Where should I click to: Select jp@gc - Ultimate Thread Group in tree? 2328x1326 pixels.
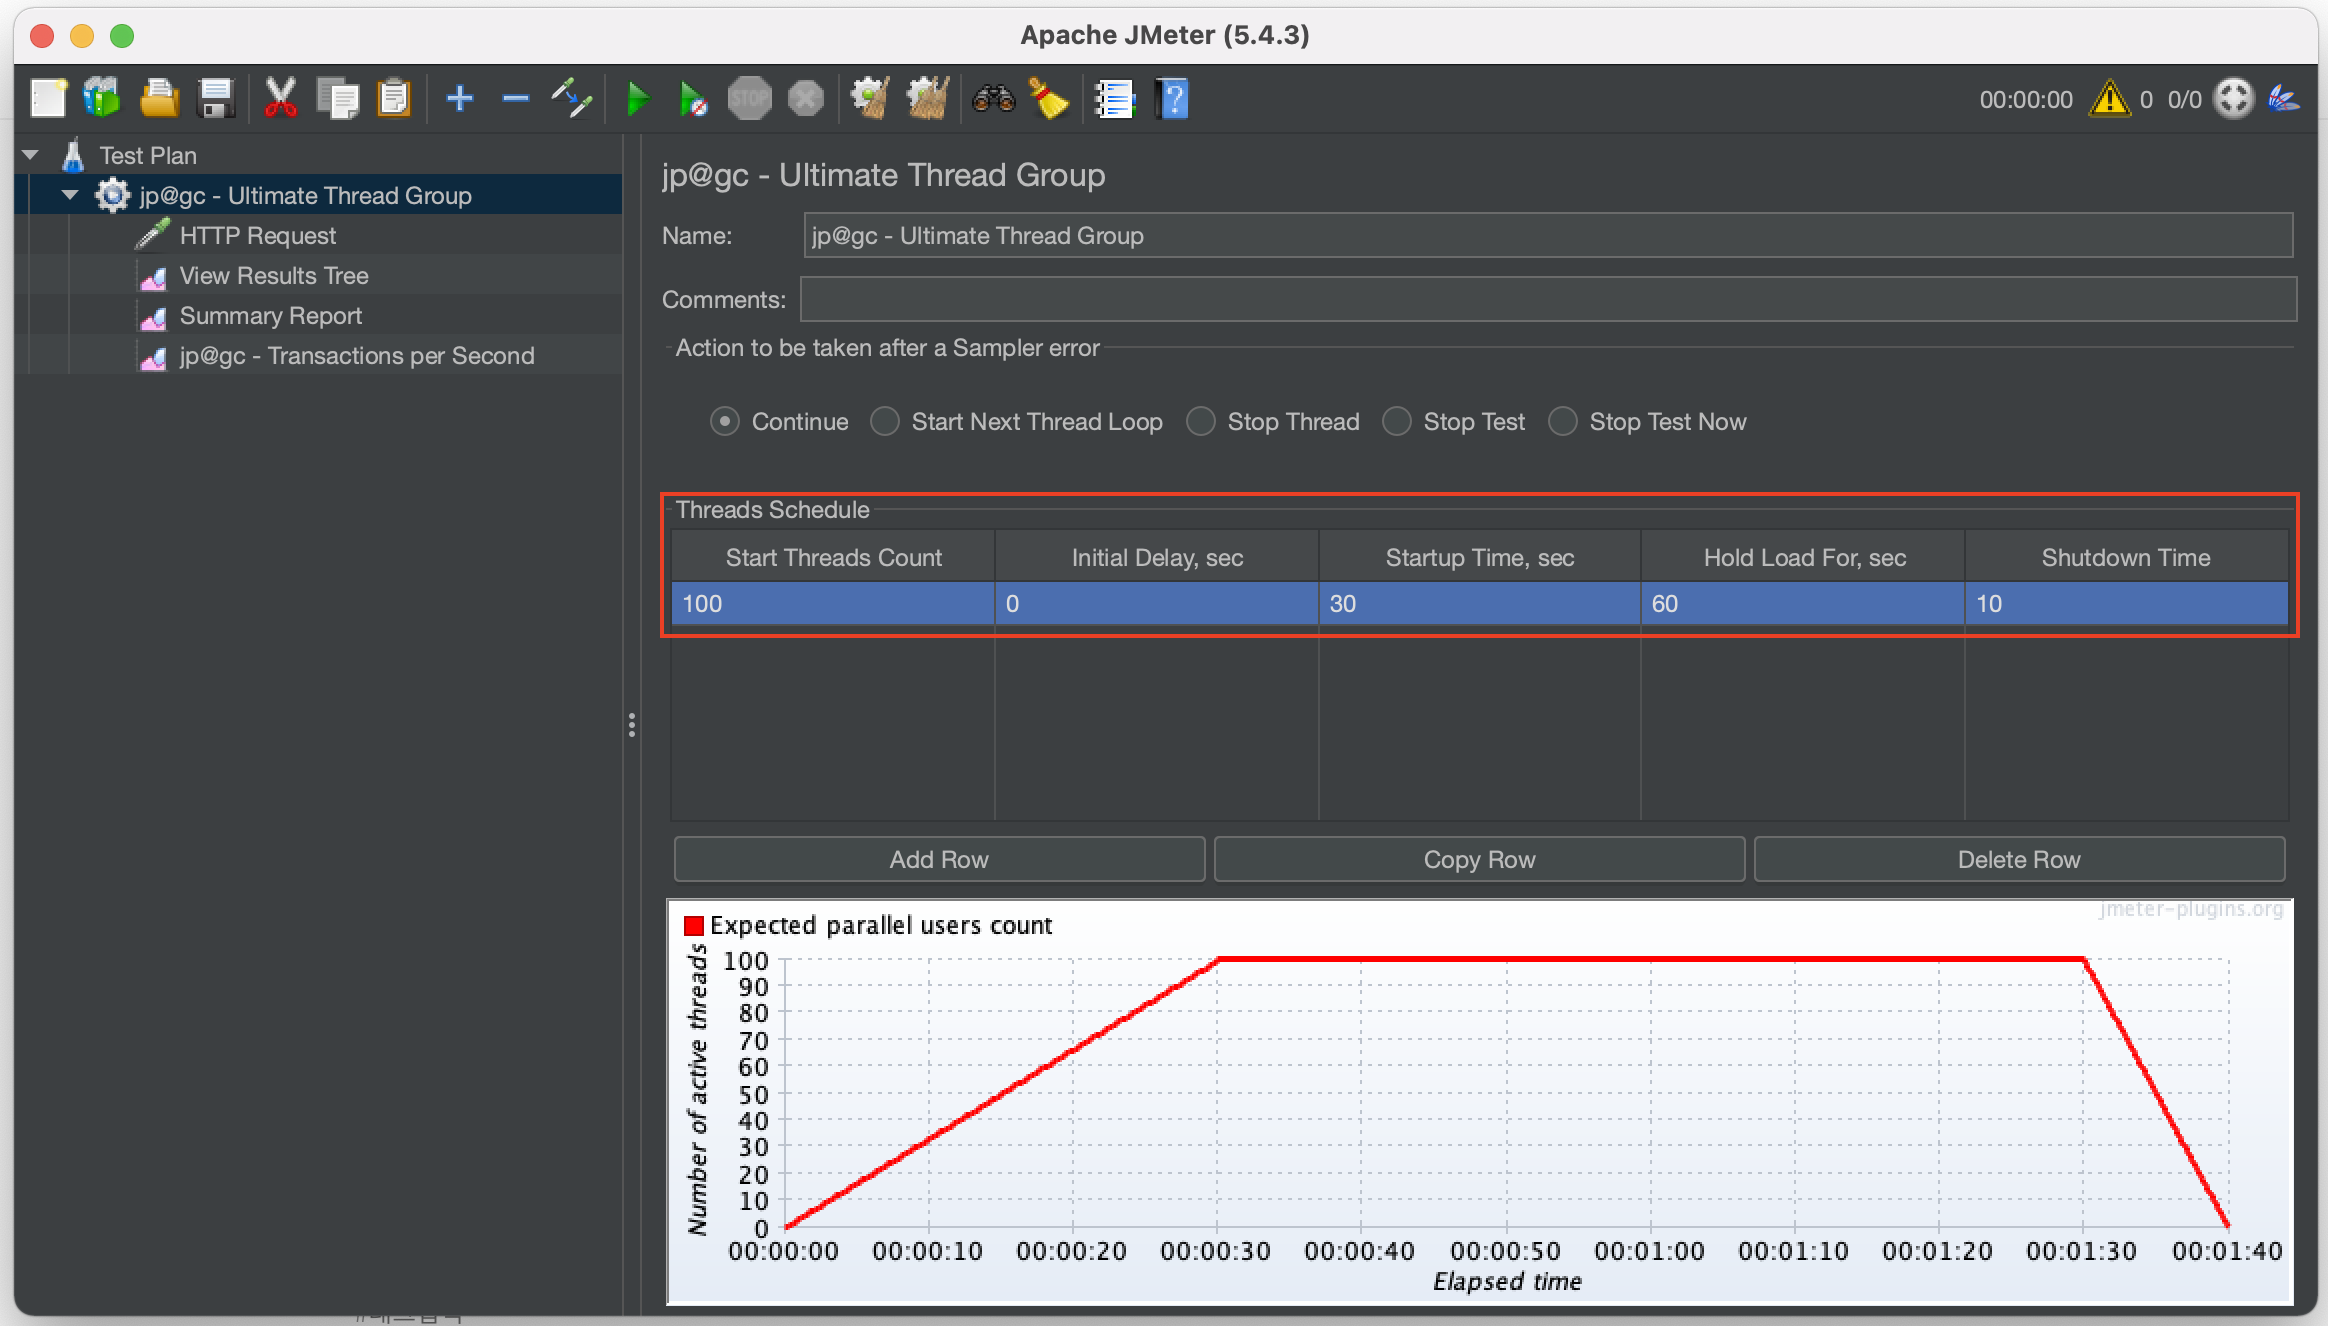pyautogui.click(x=305, y=195)
